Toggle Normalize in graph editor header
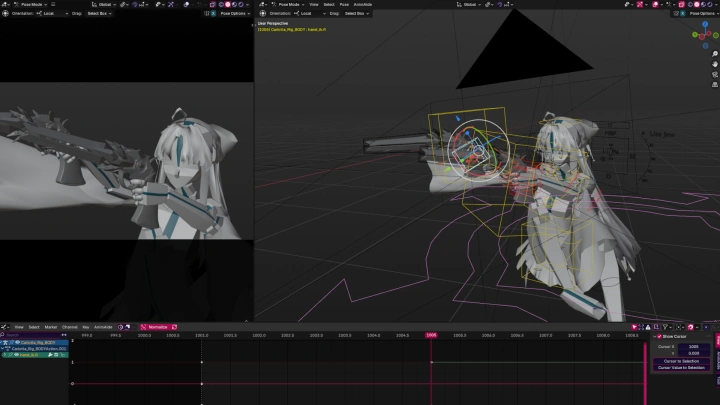 point(158,327)
